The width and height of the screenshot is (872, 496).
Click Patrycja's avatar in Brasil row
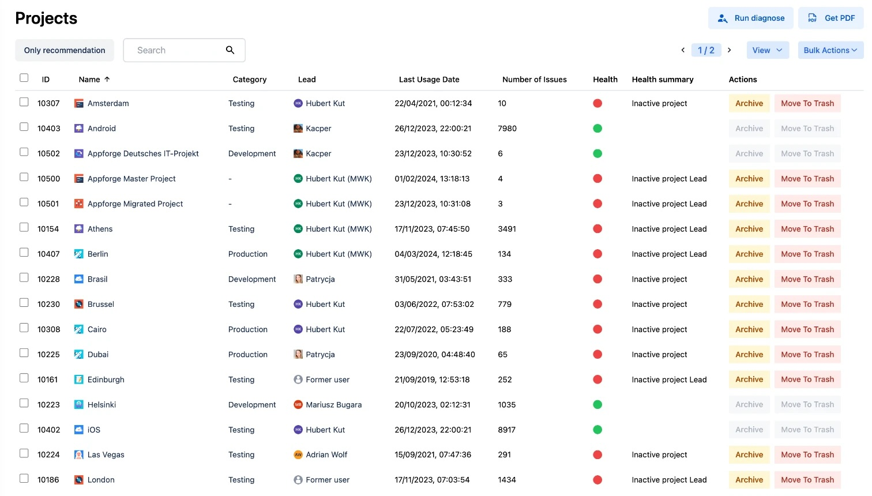[x=298, y=279]
